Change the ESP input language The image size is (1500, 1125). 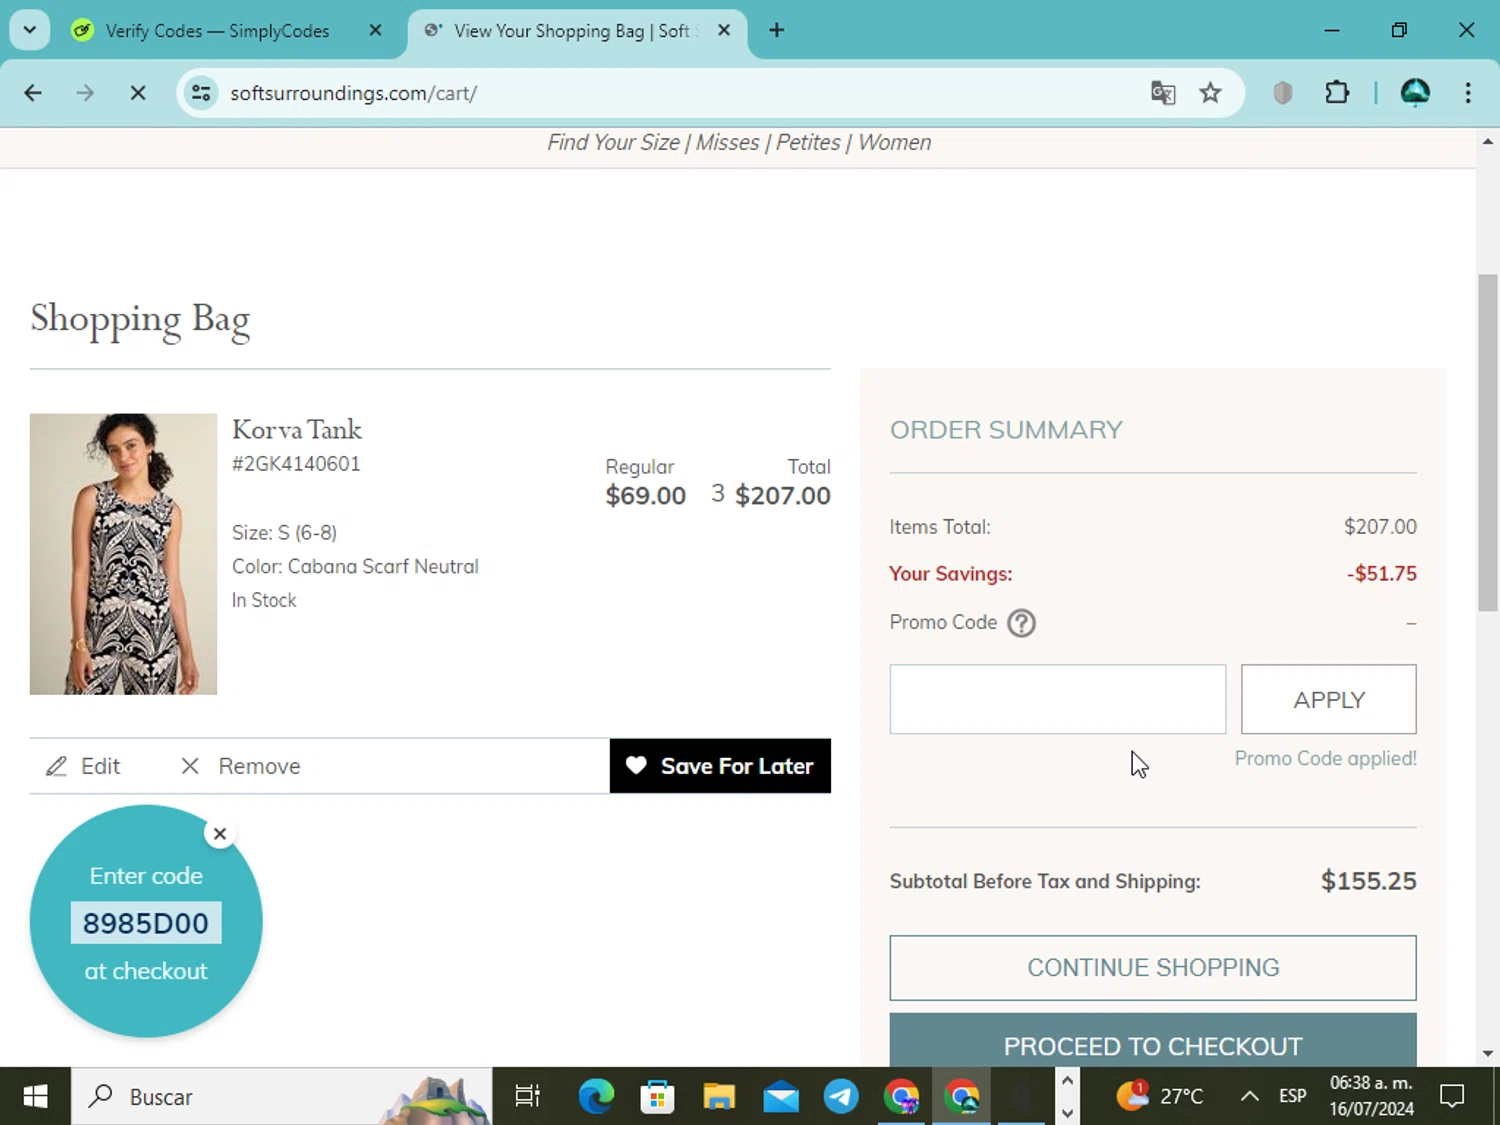coord(1292,1097)
